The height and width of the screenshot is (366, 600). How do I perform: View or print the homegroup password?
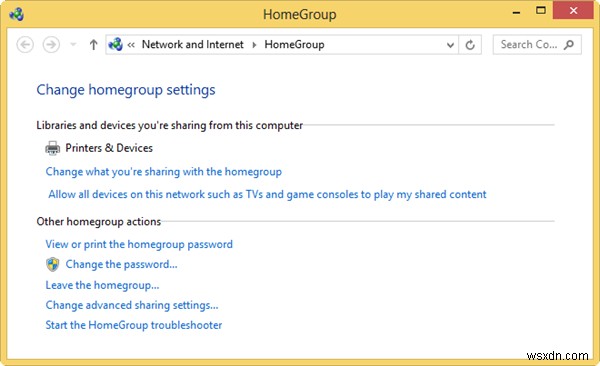pos(139,244)
